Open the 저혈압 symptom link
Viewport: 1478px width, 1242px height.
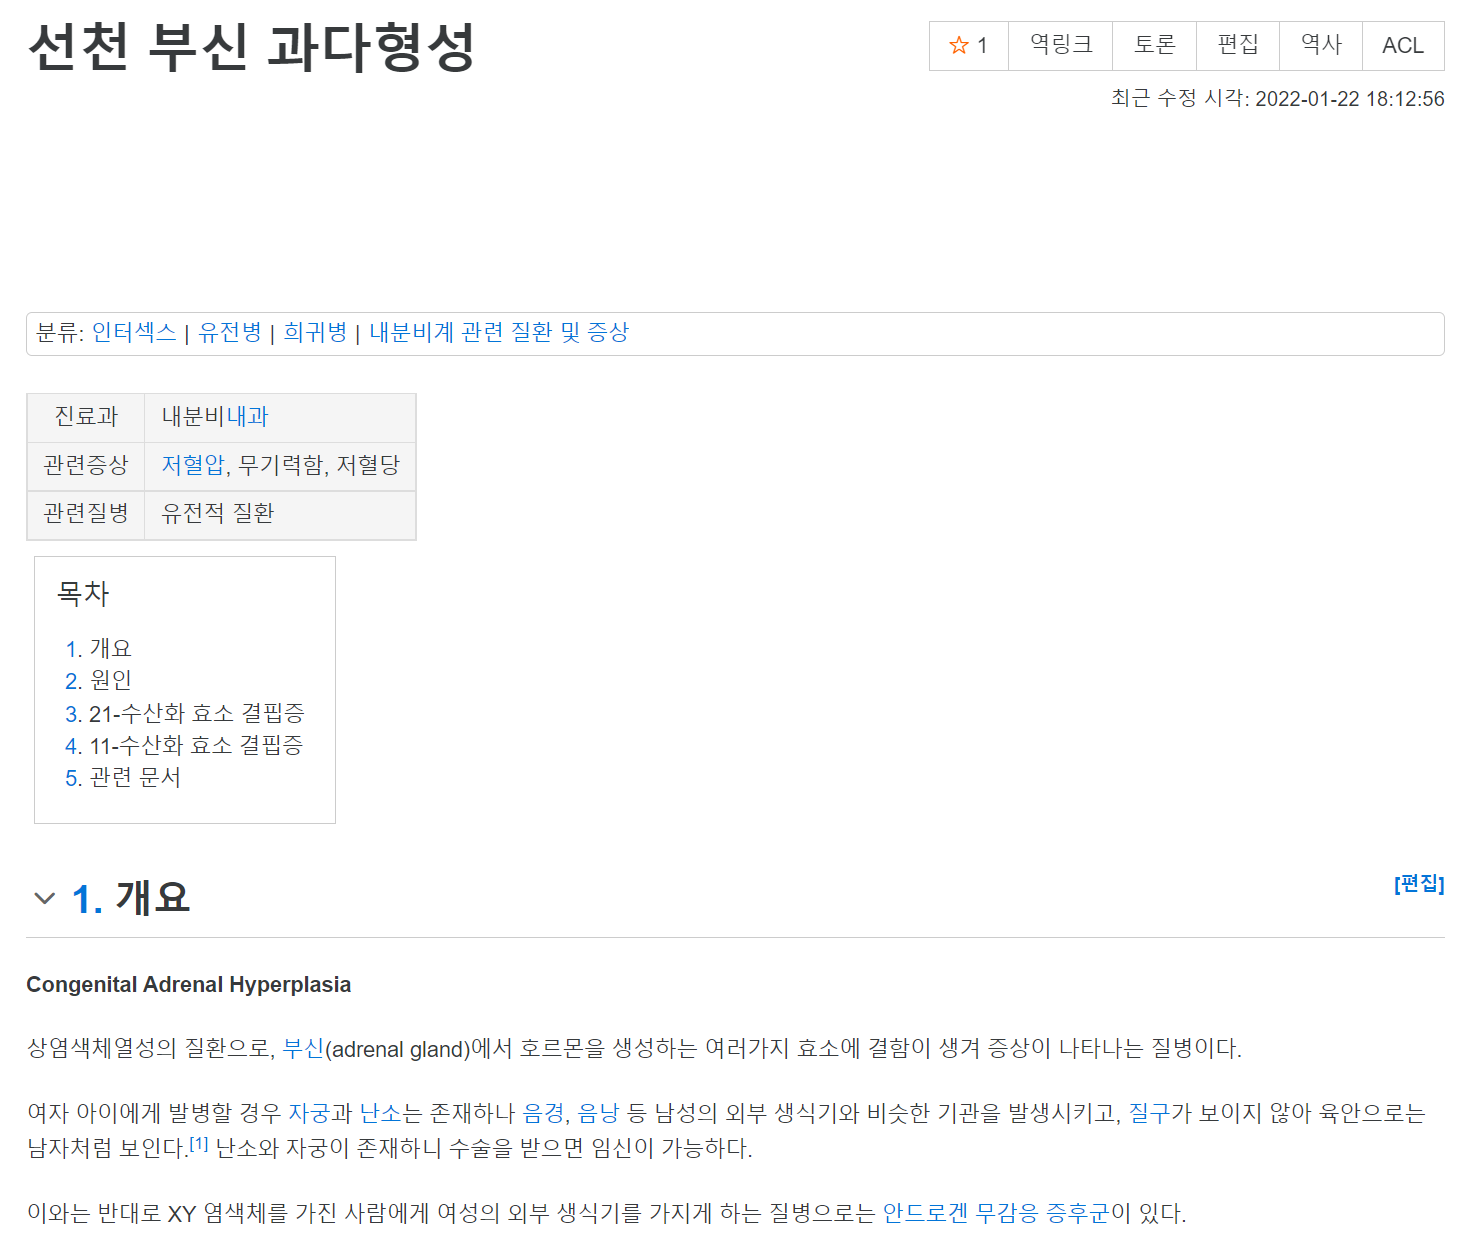click(x=193, y=465)
